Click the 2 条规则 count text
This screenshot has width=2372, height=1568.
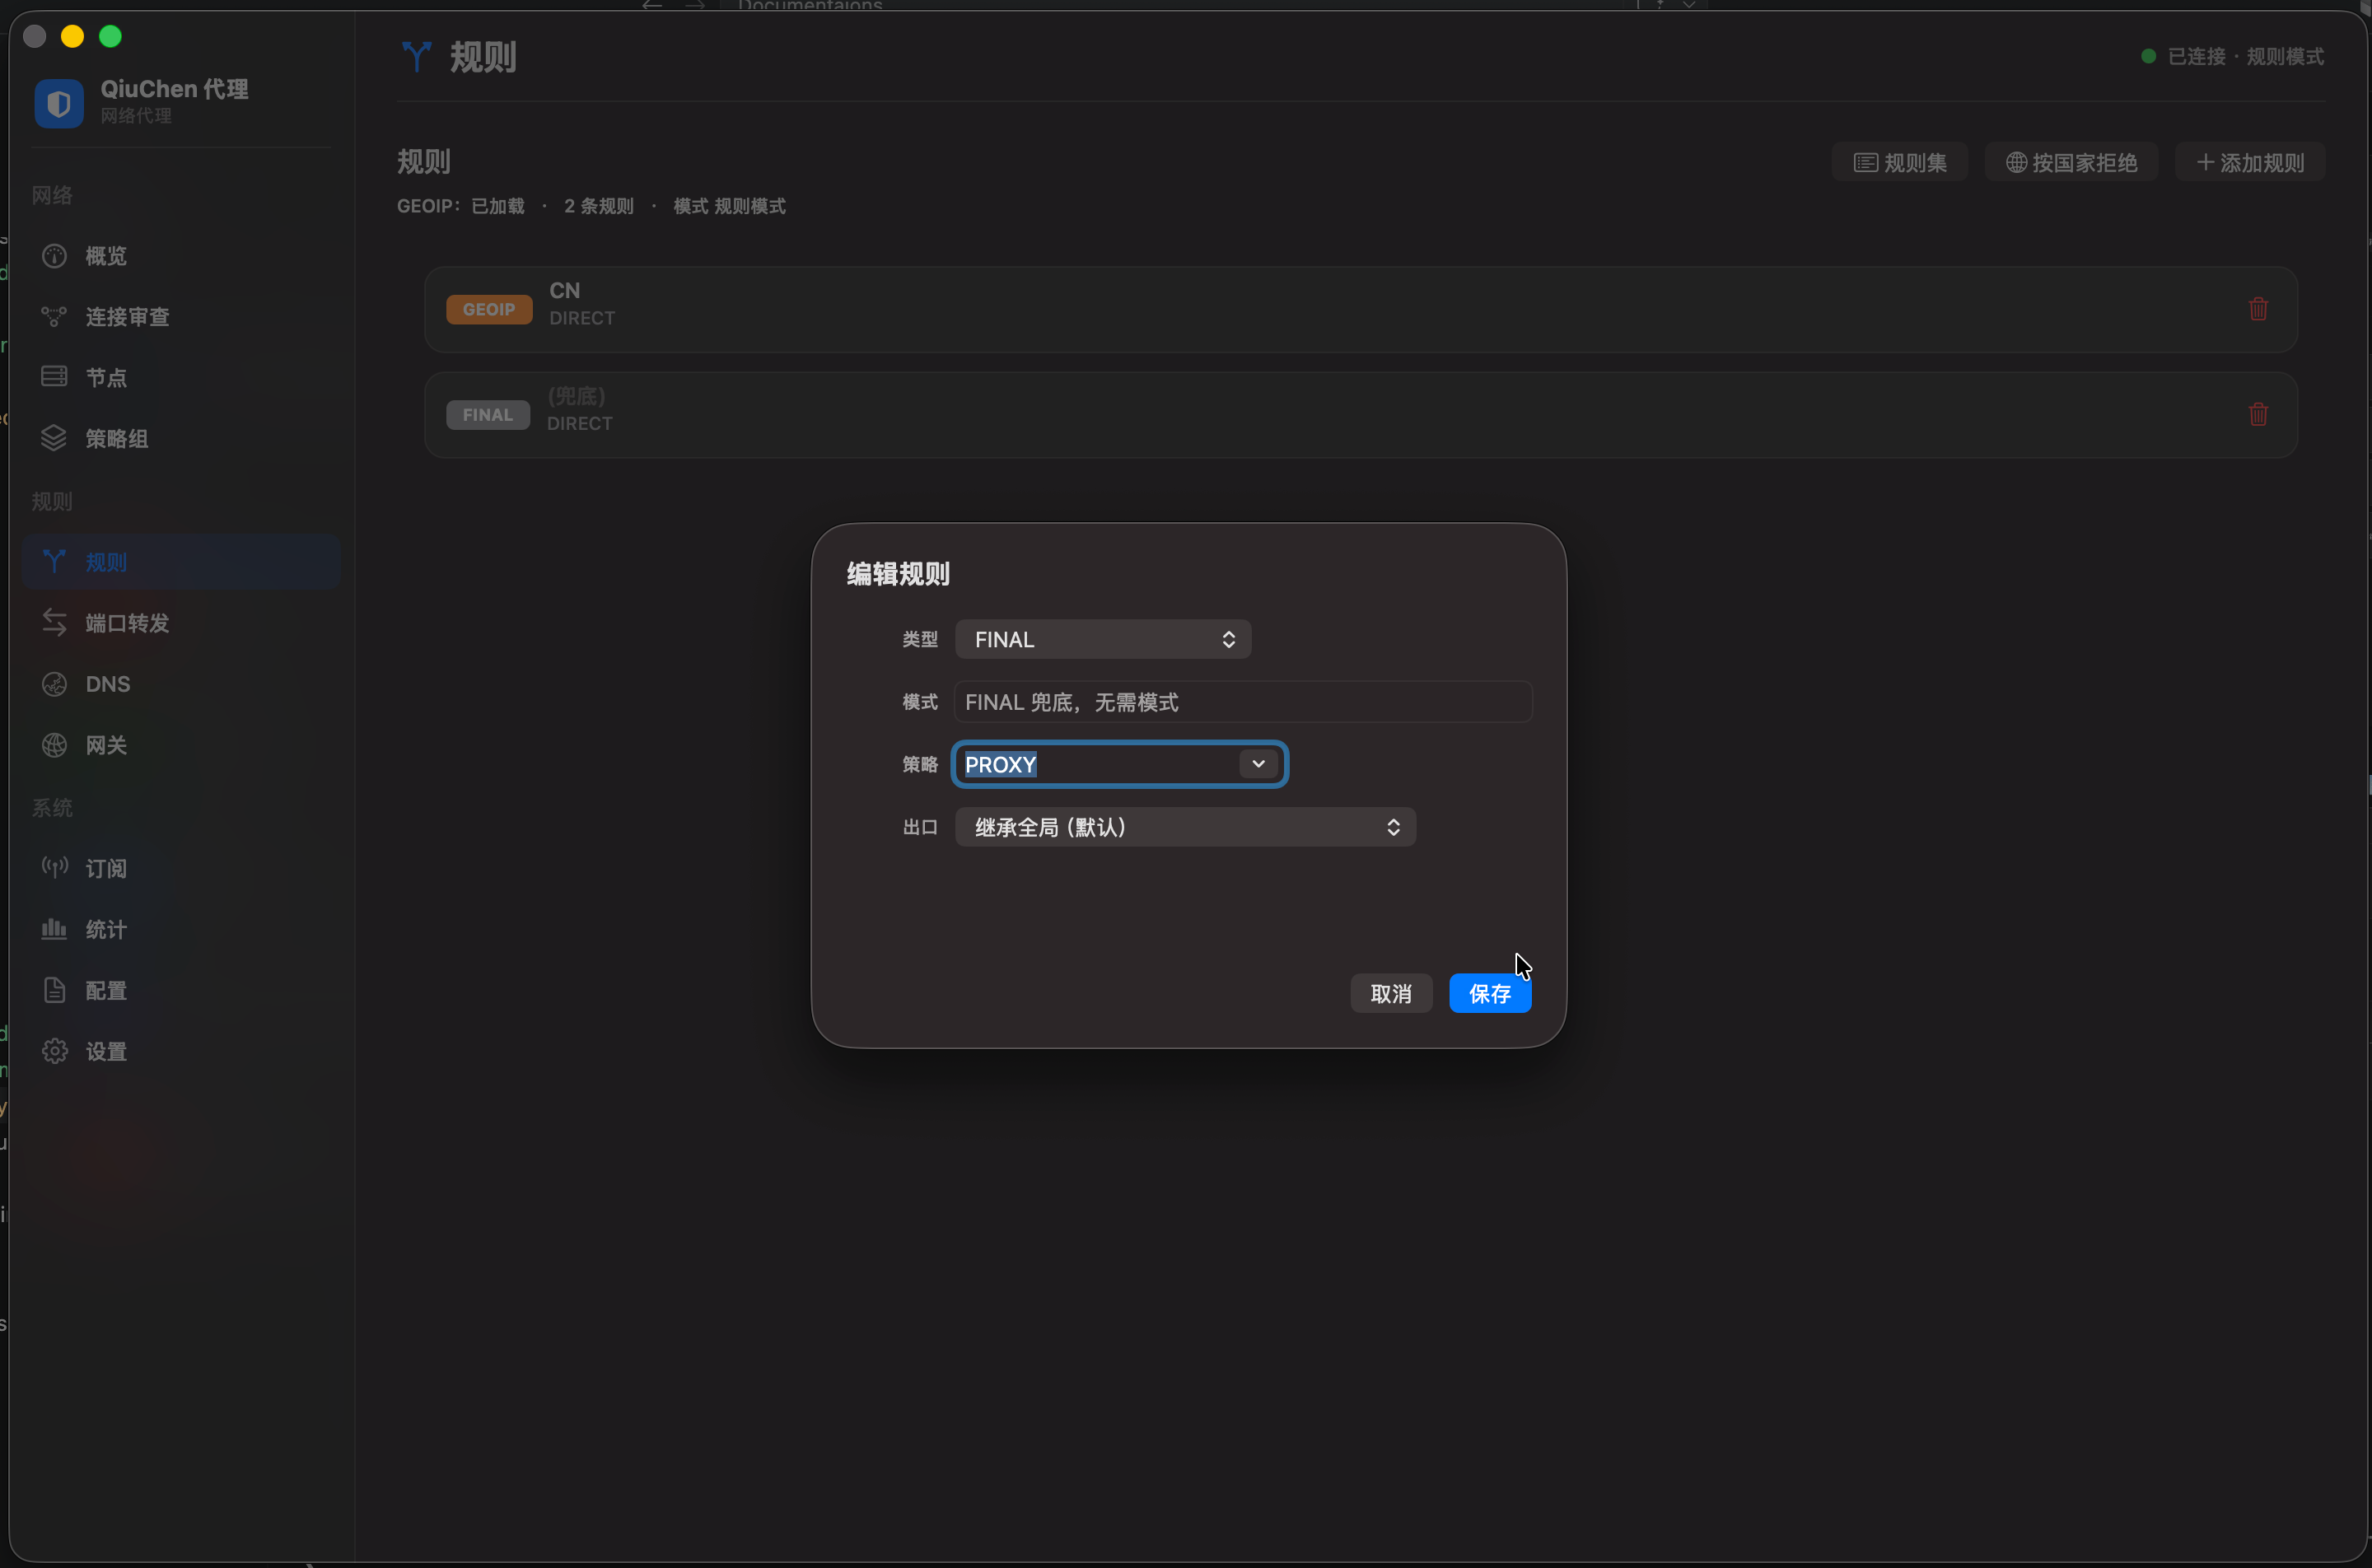pyautogui.click(x=599, y=206)
